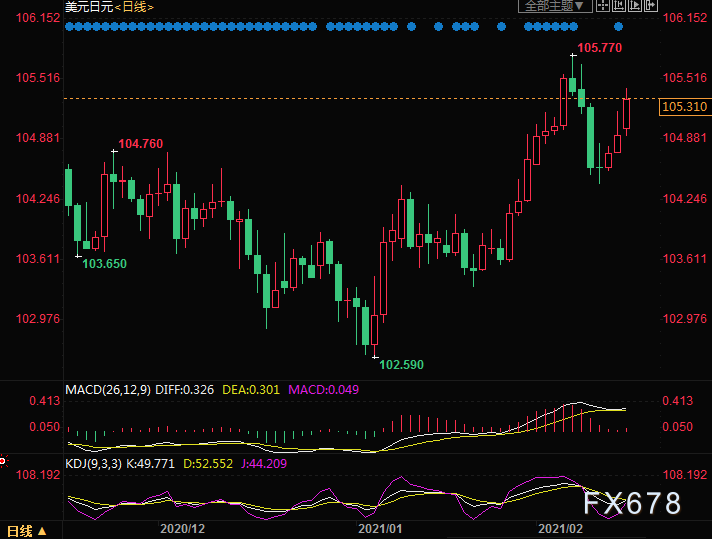Click the purple MACD:0.049 value
Viewport: 712px width, 539px height.
tap(323, 390)
